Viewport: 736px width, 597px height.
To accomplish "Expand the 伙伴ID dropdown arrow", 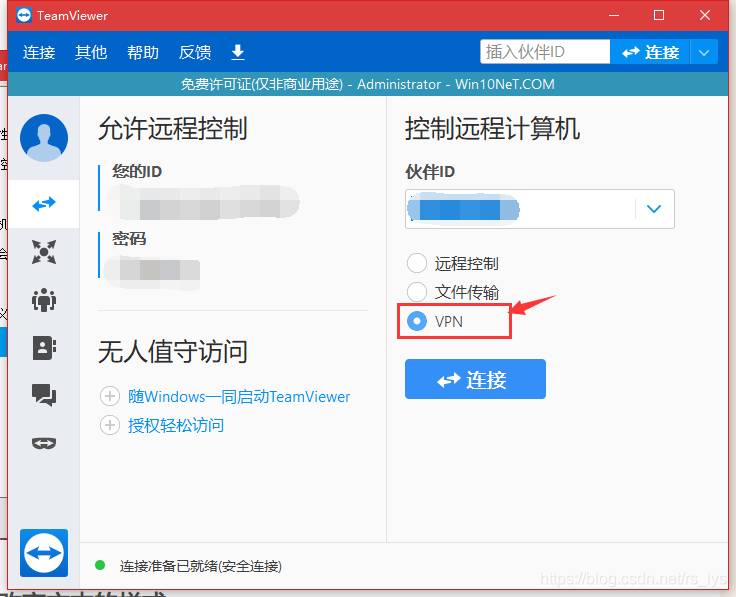I will click(654, 209).
